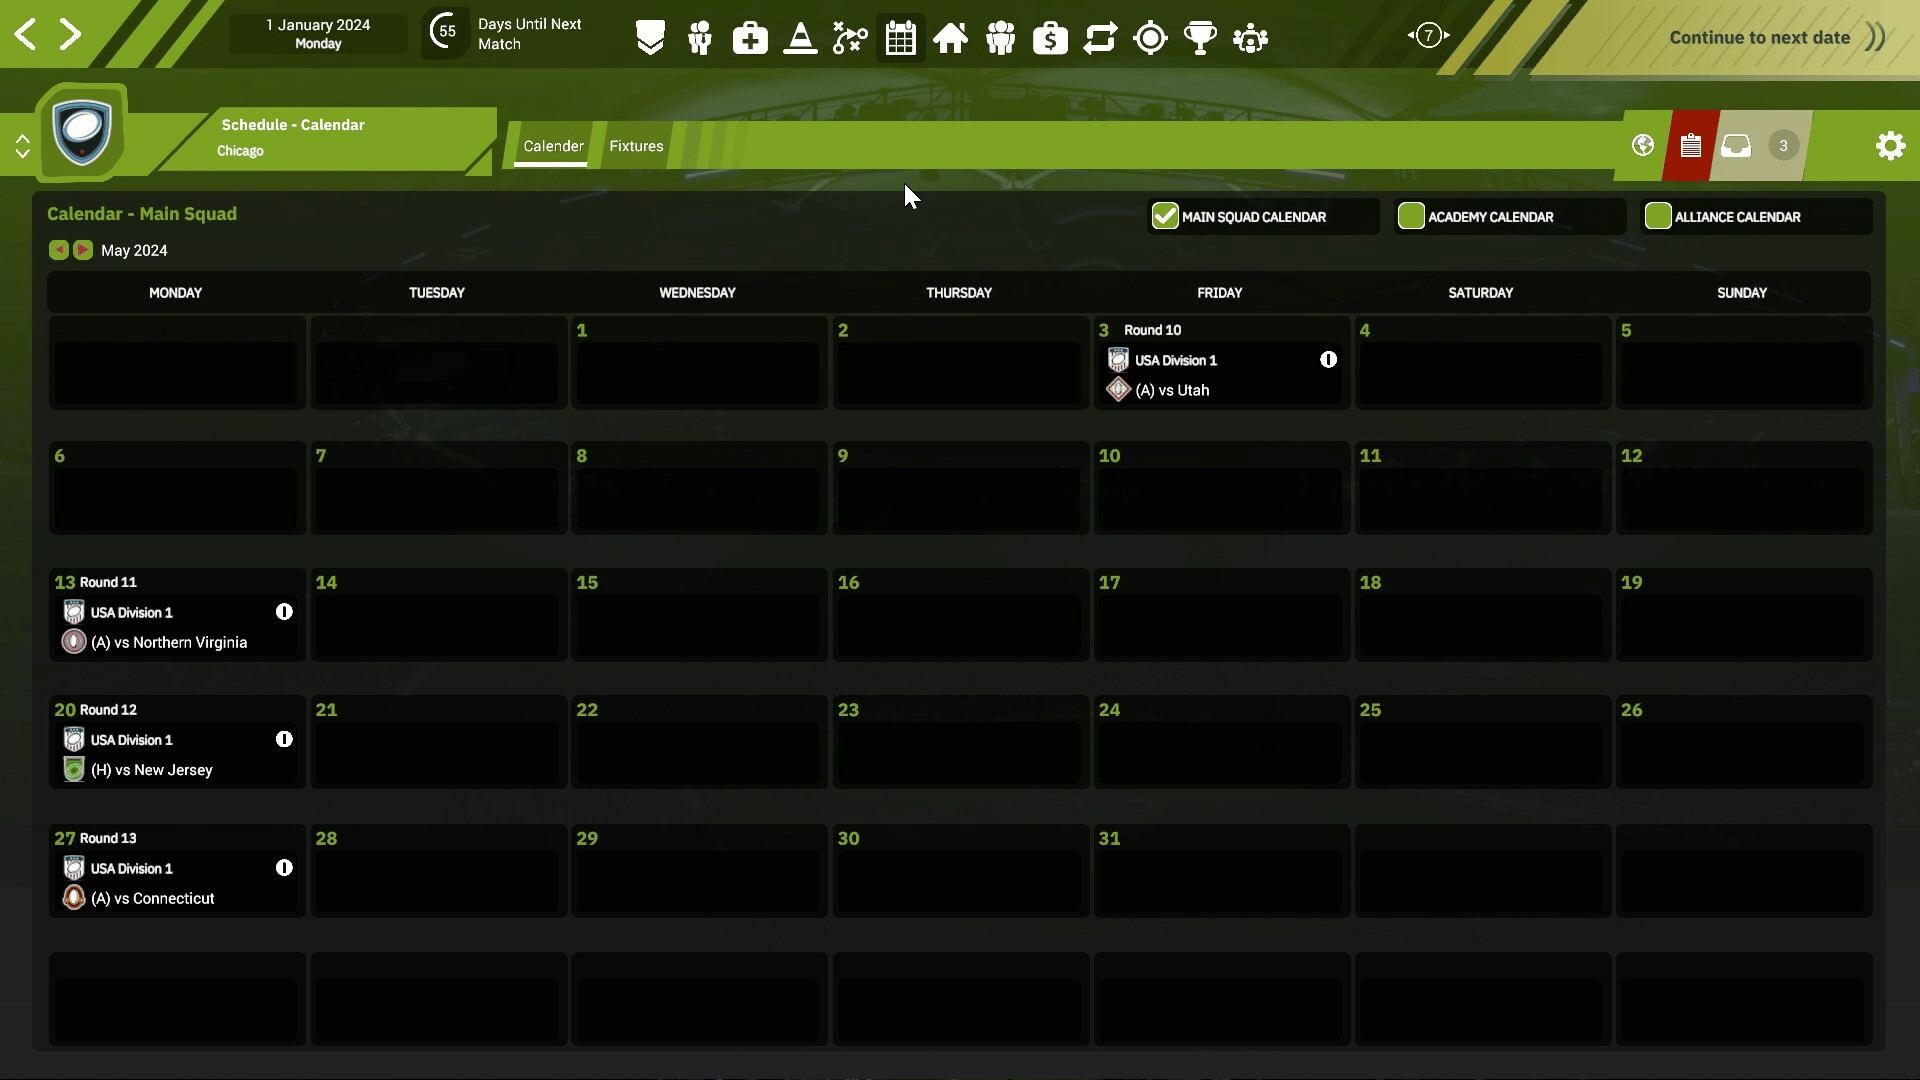Viewport: 1920px width, 1080px height.
Task: Switch to the Fixtures tab
Action: [636, 146]
